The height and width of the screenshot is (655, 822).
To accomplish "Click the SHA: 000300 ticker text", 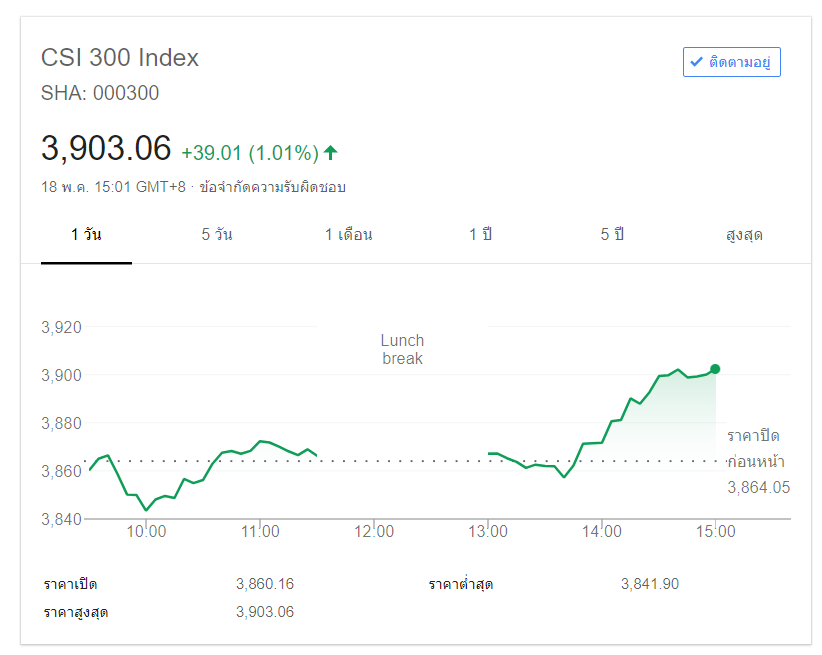I will [100, 93].
